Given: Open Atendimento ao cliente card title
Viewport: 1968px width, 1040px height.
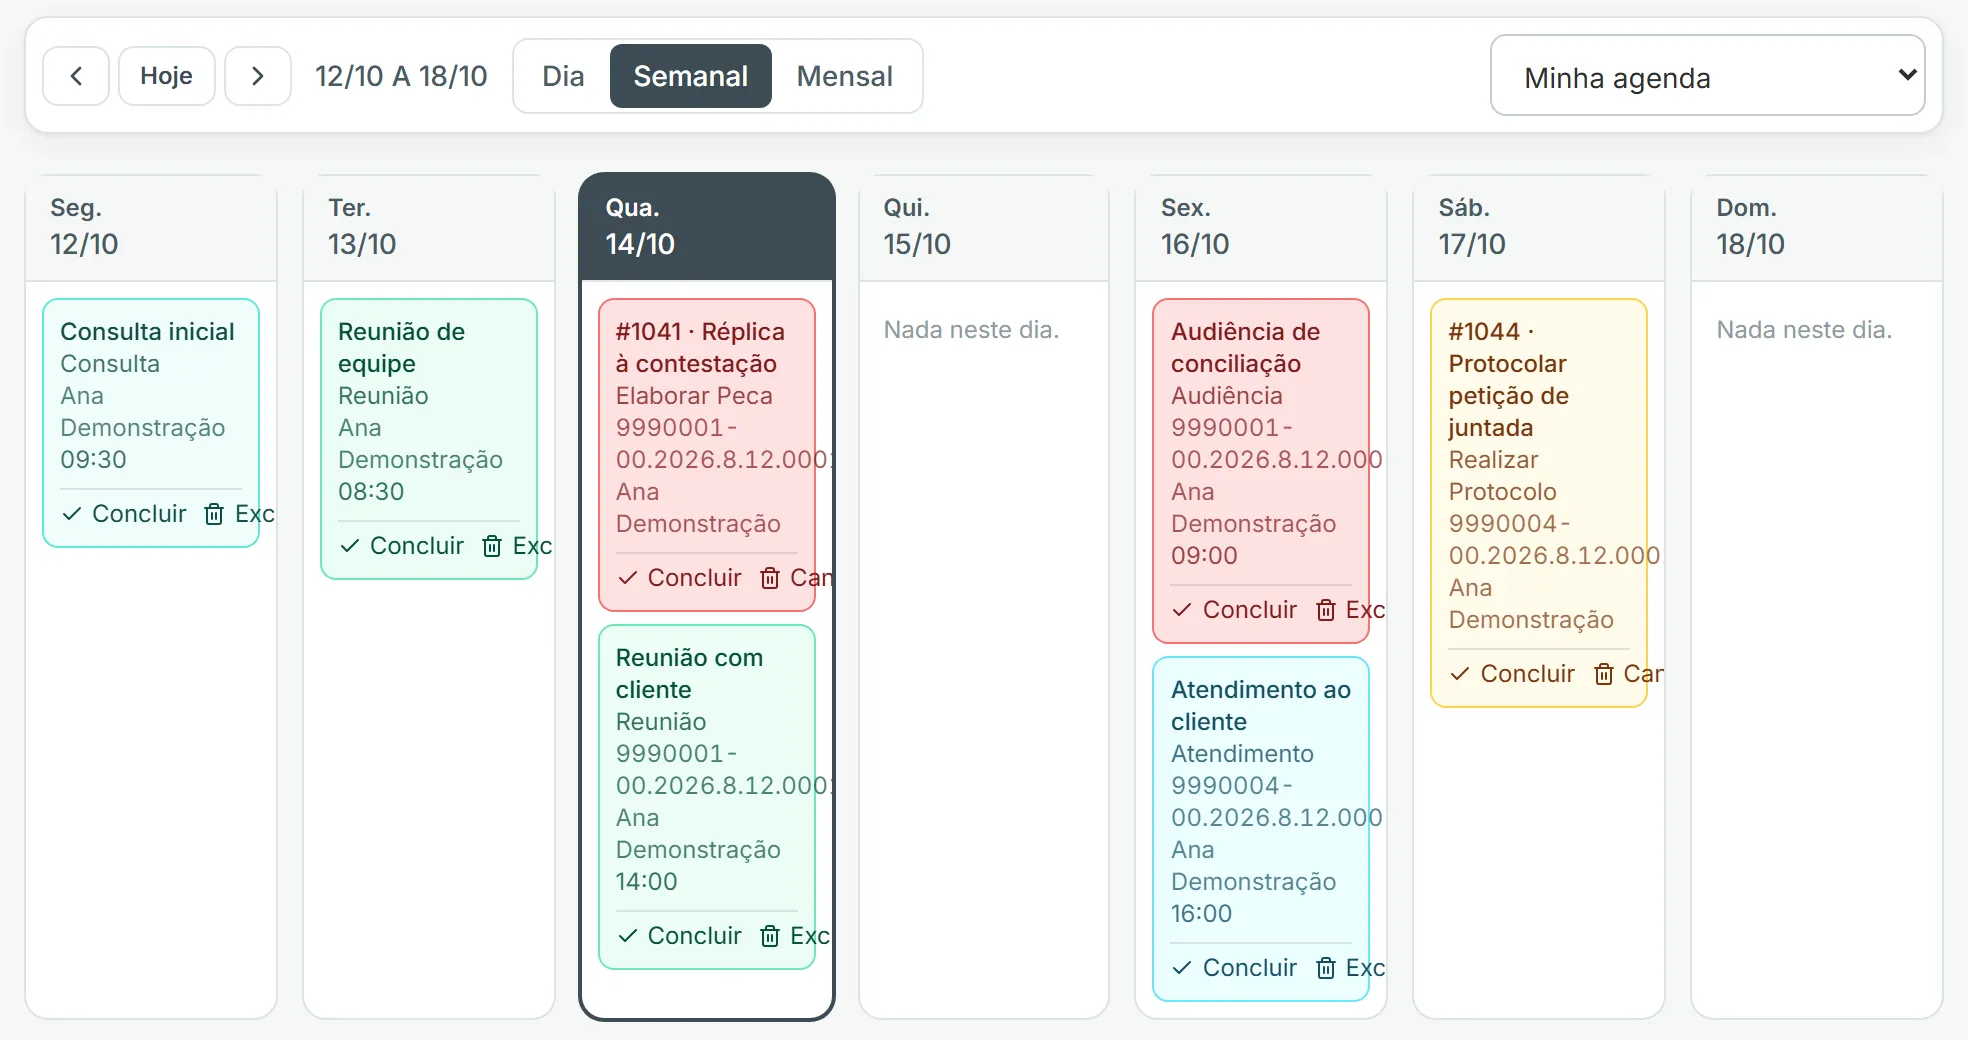Looking at the screenshot, I should coord(1261,705).
